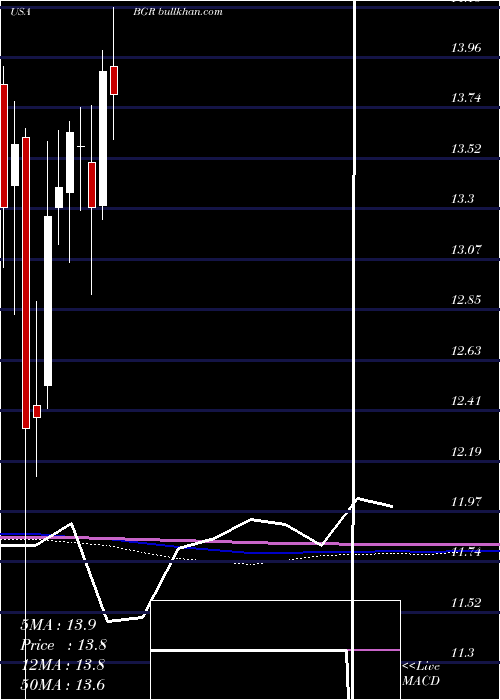Click the 12.19 price axis label
The height and width of the screenshot is (700, 500).
click(466, 451)
